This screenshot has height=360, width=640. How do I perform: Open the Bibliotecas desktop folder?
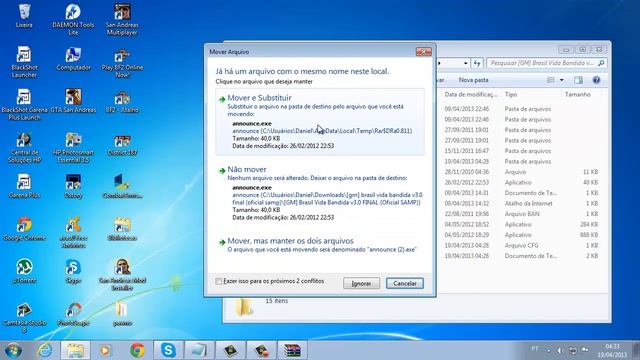pos(122,229)
